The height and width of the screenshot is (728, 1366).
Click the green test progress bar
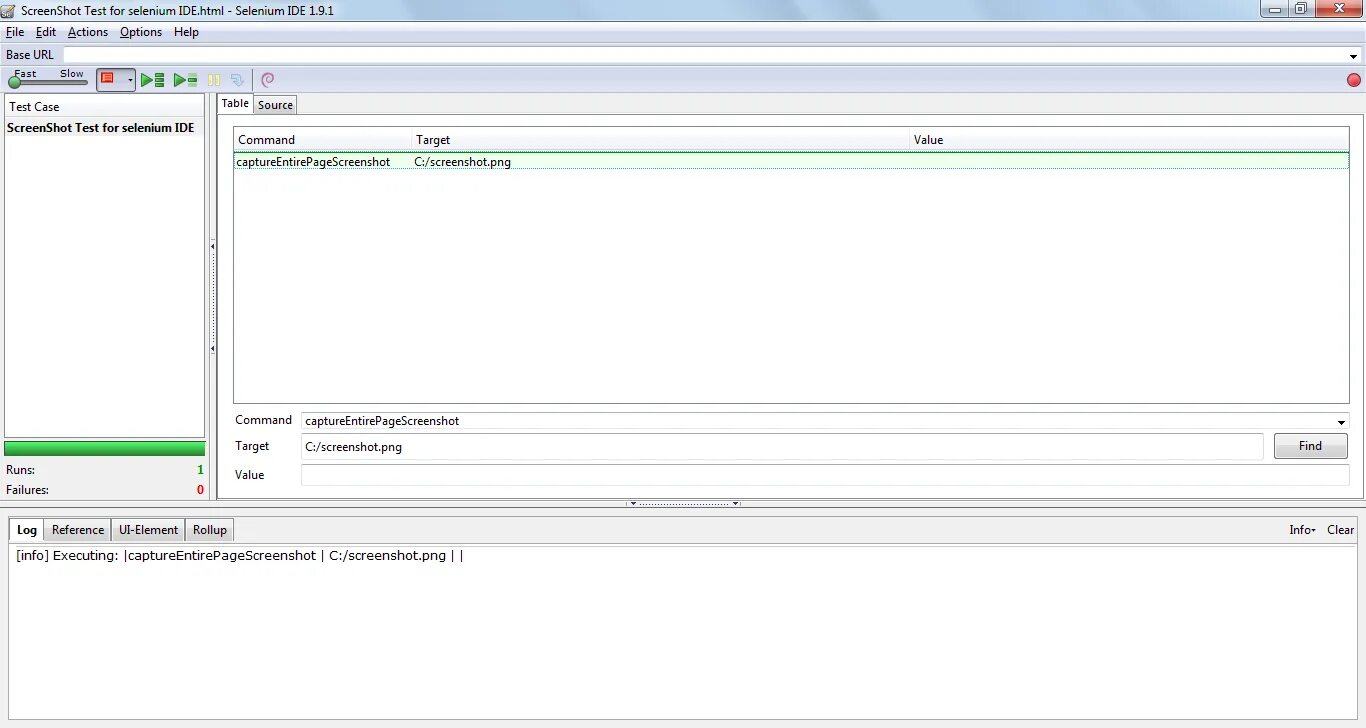pos(104,448)
